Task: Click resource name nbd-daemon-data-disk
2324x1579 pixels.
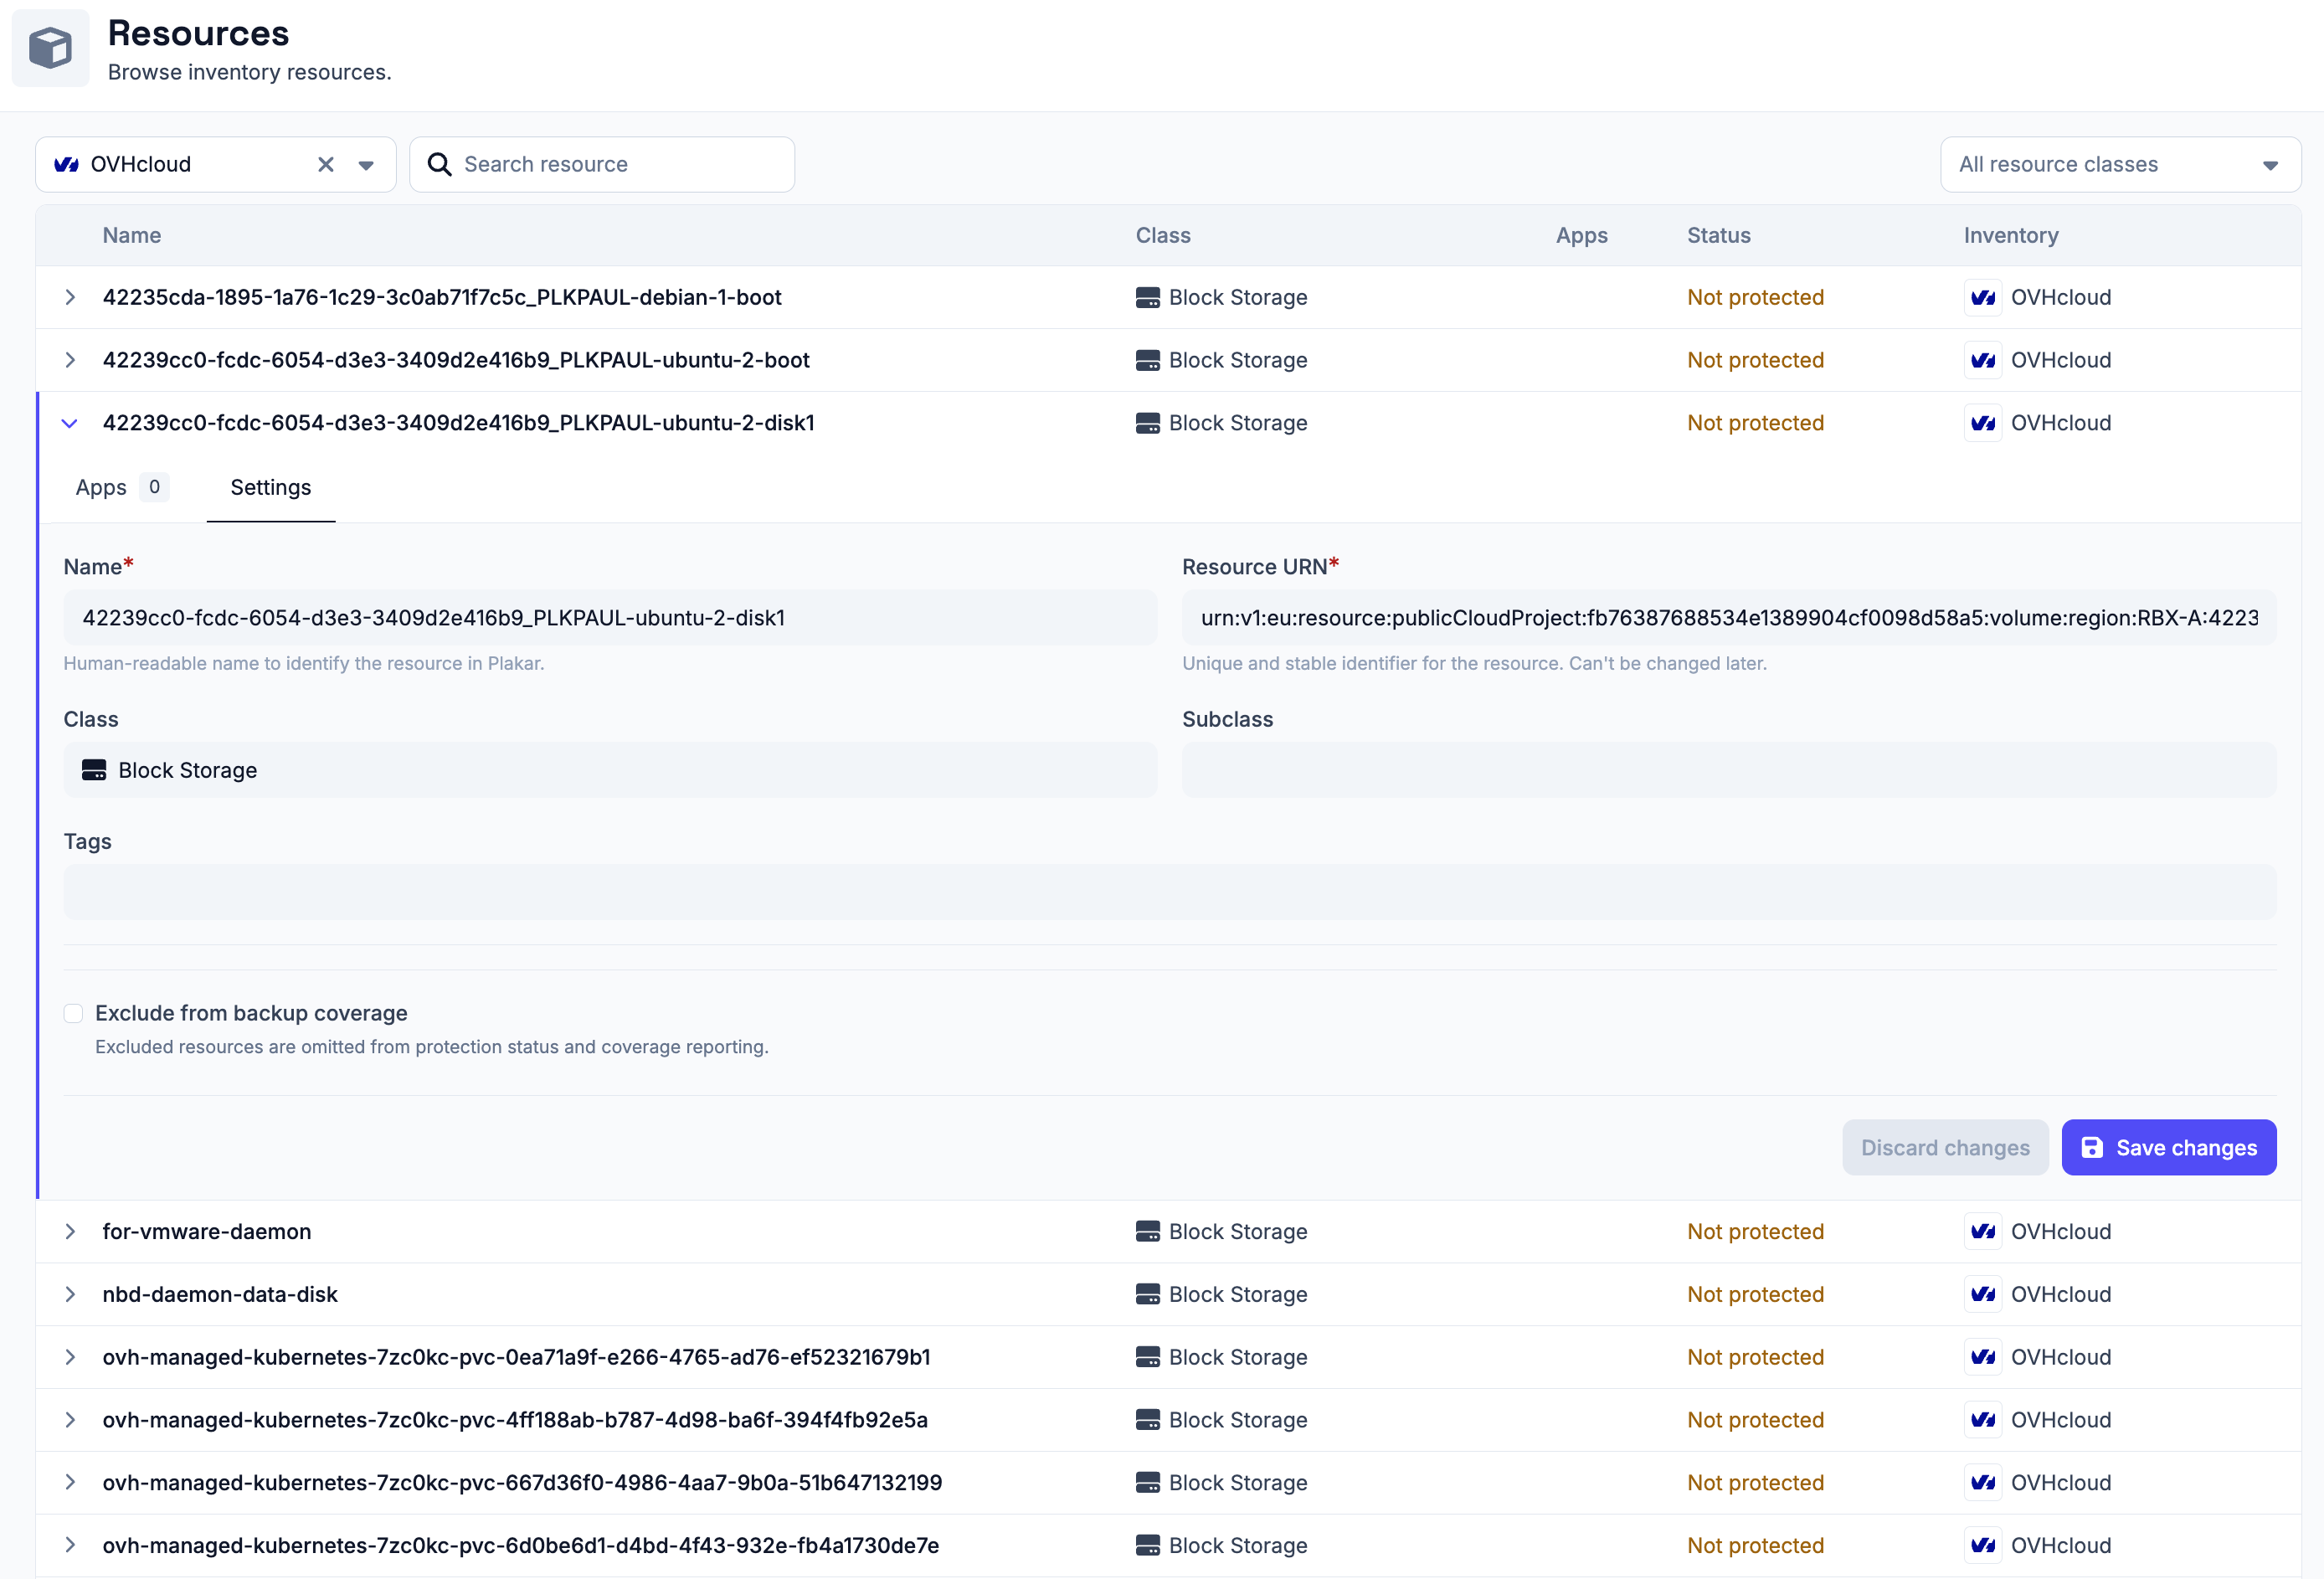Action: click(220, 1294)
